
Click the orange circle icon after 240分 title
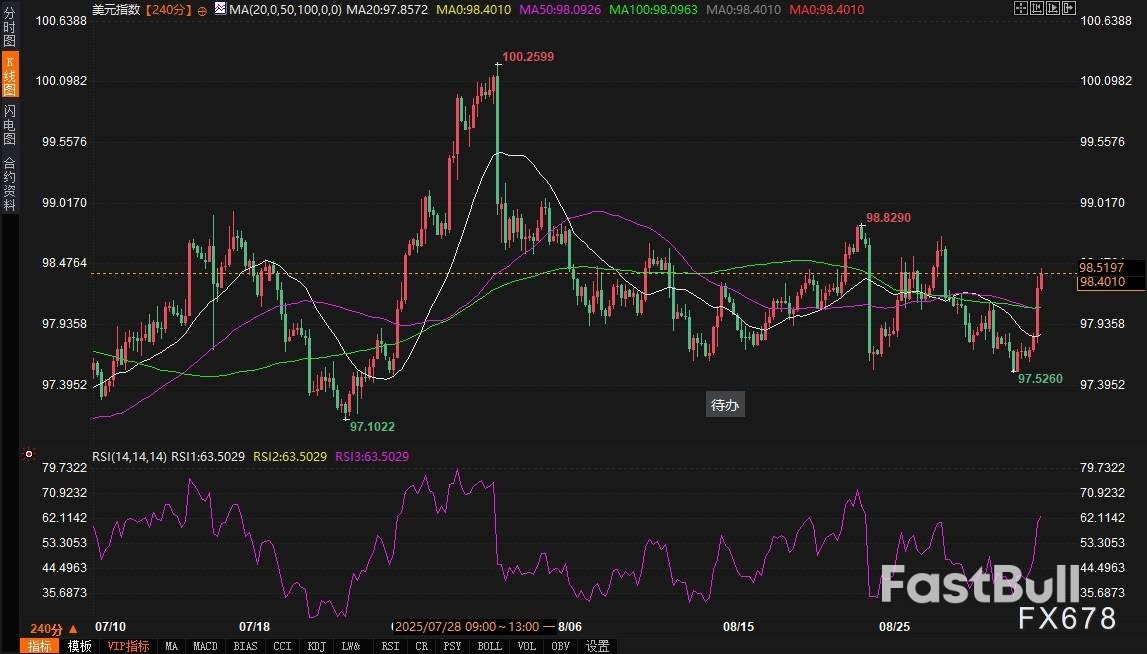click(x=204, y=10)
